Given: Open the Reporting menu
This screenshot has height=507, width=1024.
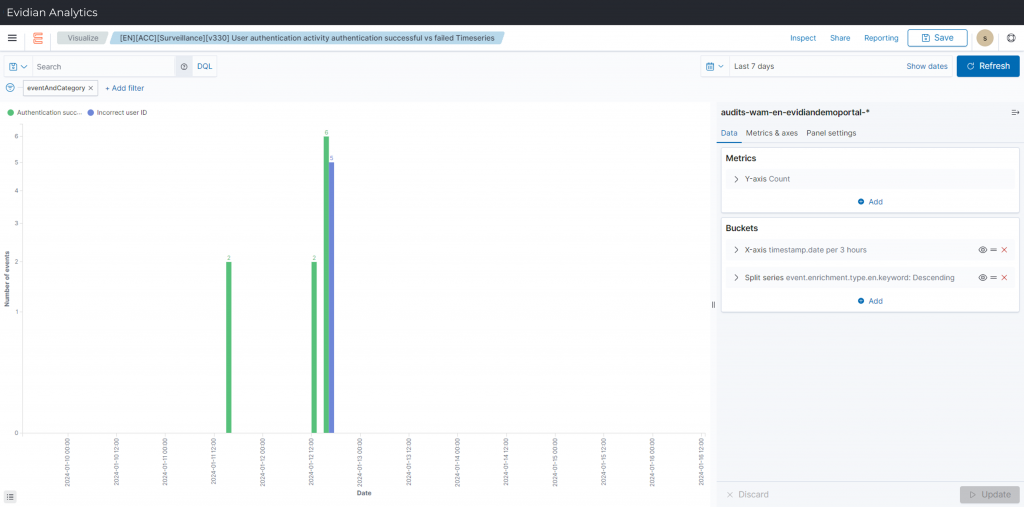Looking at the screenshot, I should 881,38.
